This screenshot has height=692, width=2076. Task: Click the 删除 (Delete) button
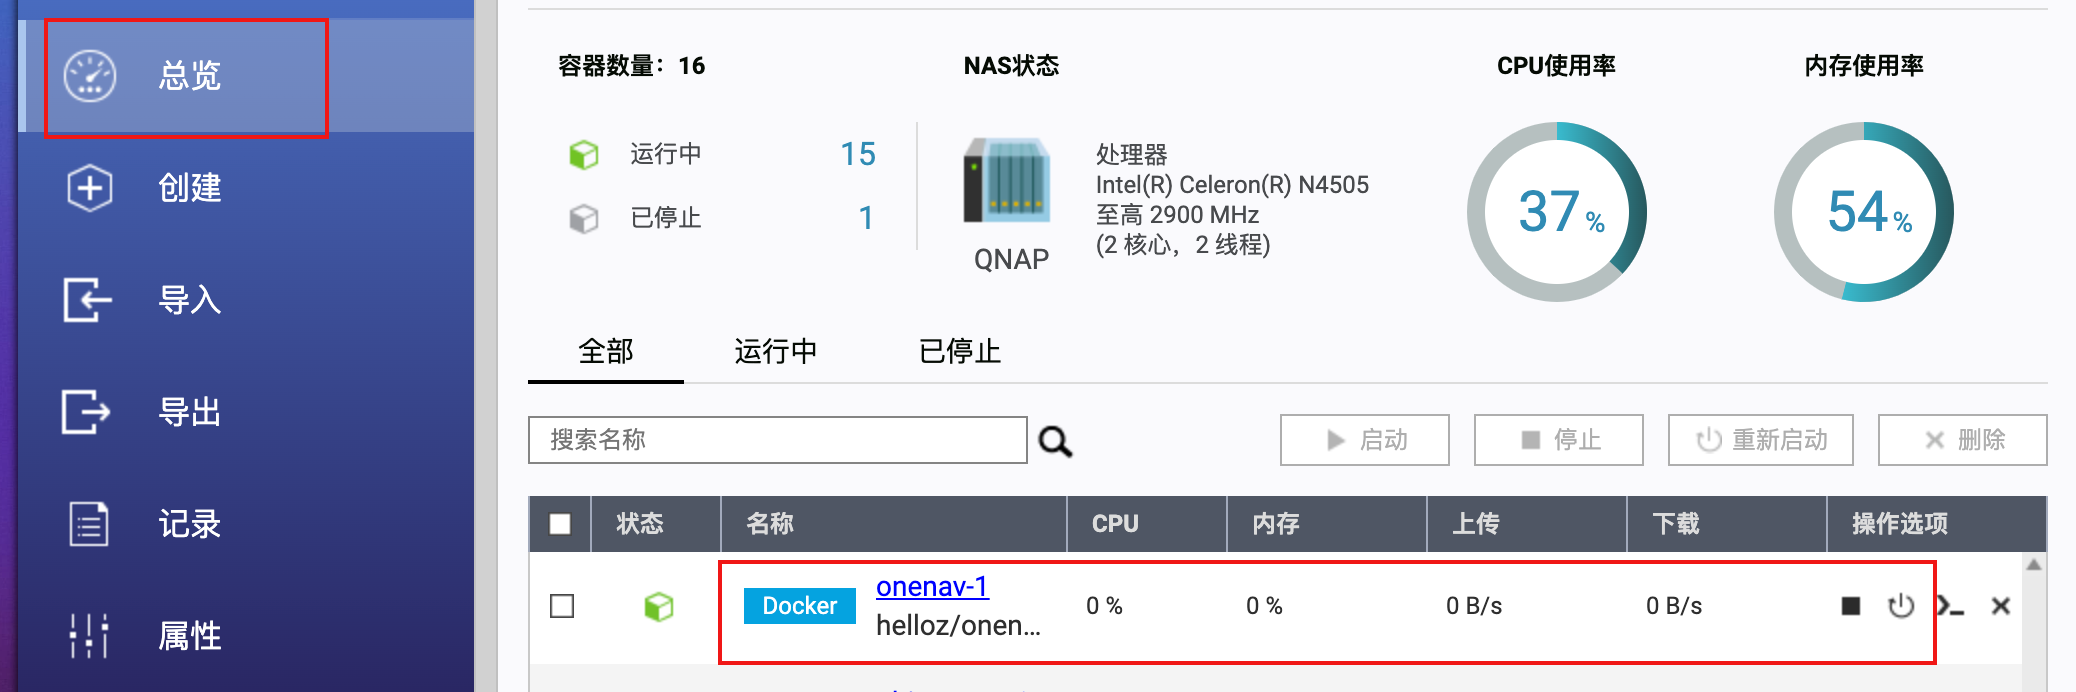(x=1961, y=440)
